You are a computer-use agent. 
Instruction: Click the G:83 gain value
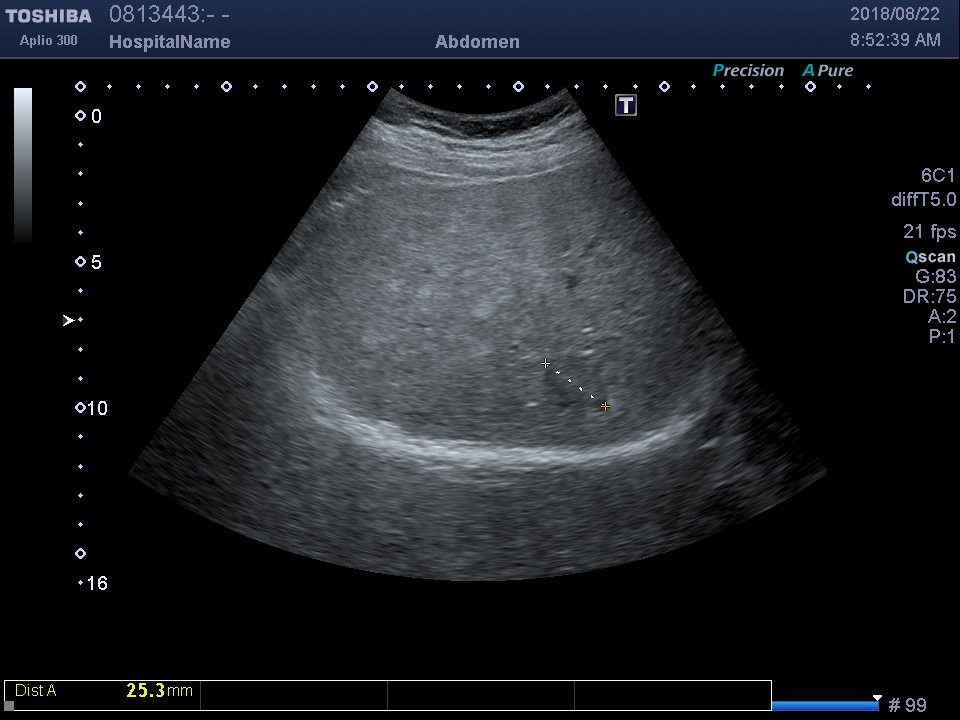click(935, 277)
